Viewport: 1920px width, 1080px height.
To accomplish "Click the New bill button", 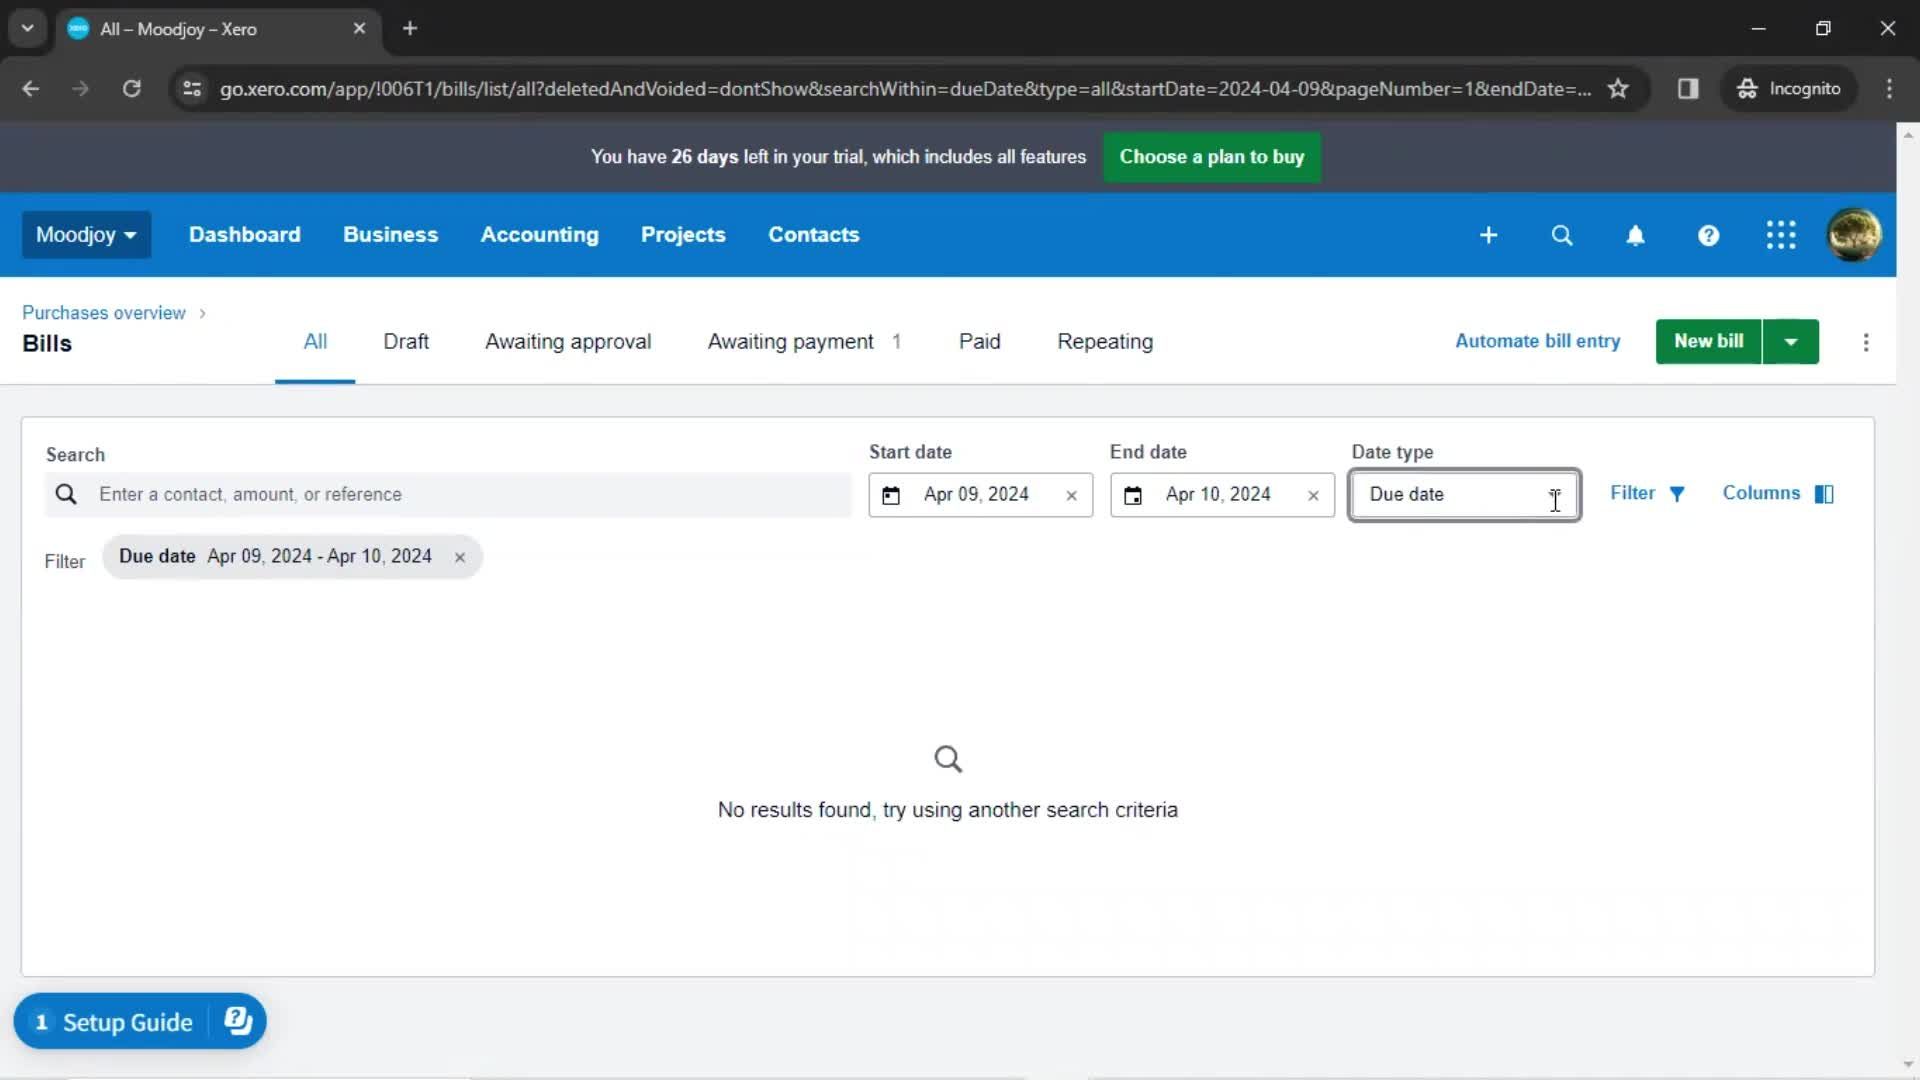I will (1709, 342).
